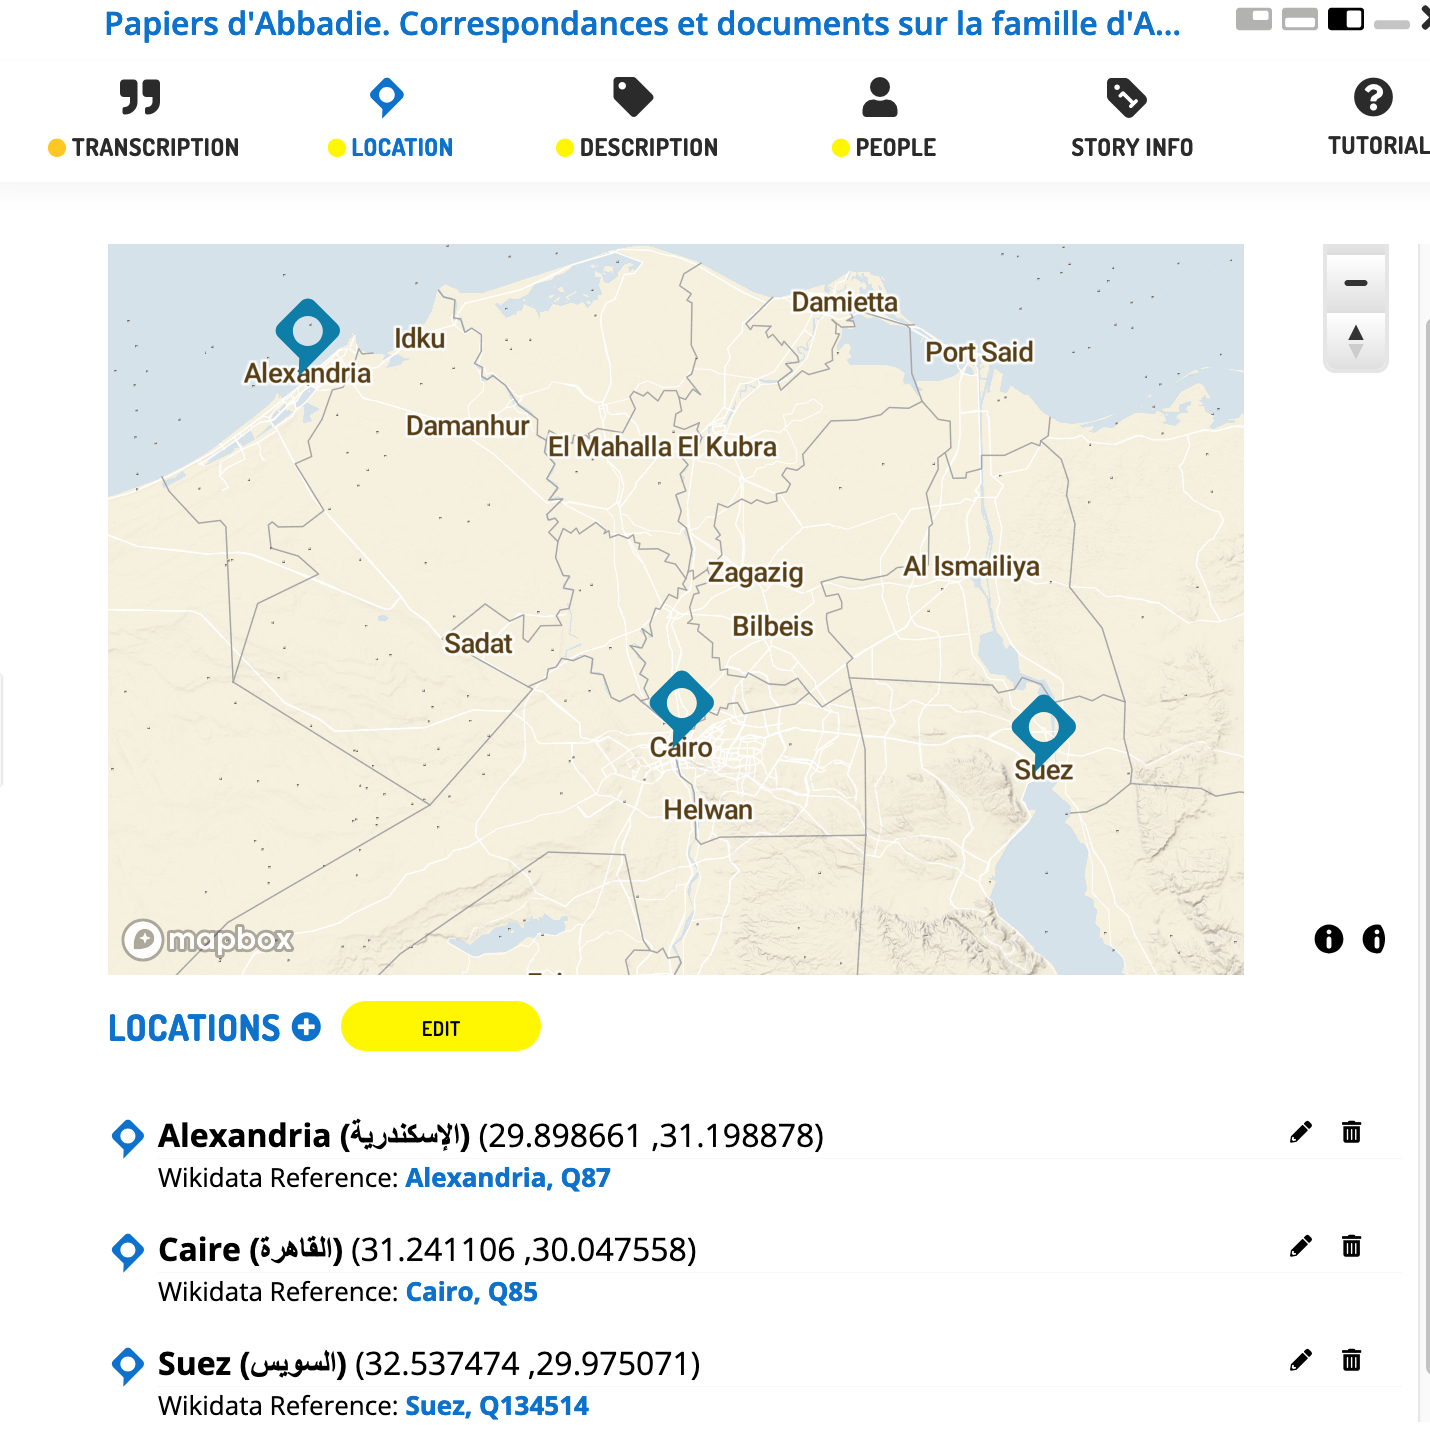
Task: Click the Mapbox logo on map
Action: coord(208,939)
